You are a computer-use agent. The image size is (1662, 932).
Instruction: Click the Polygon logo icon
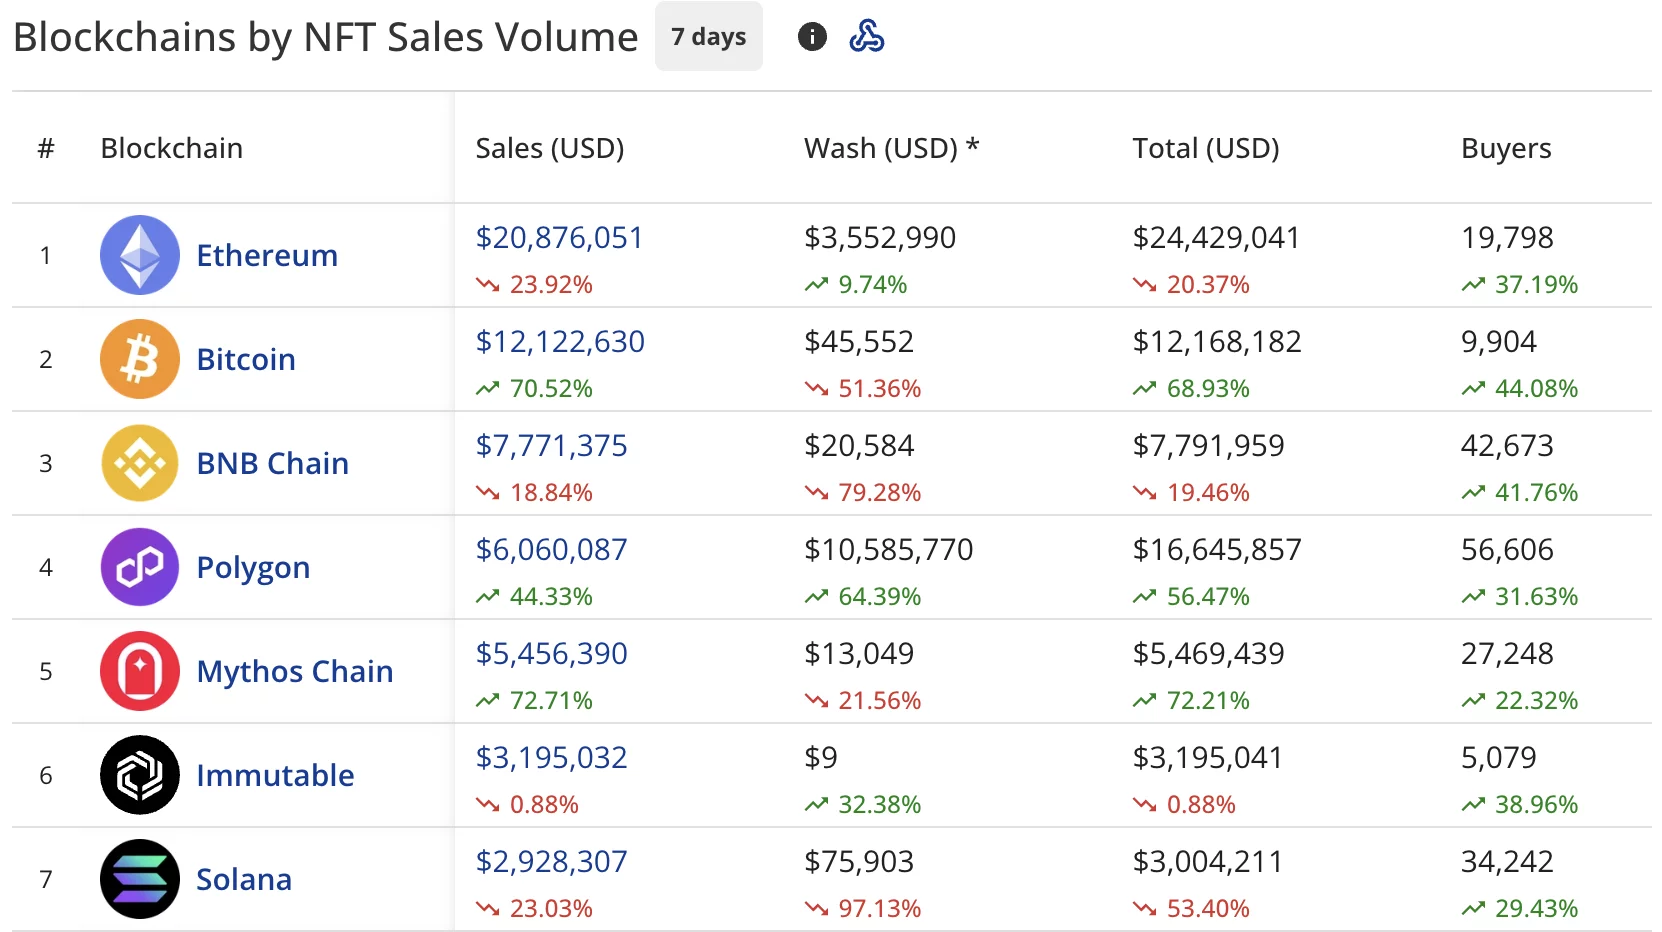click(139, 567)
